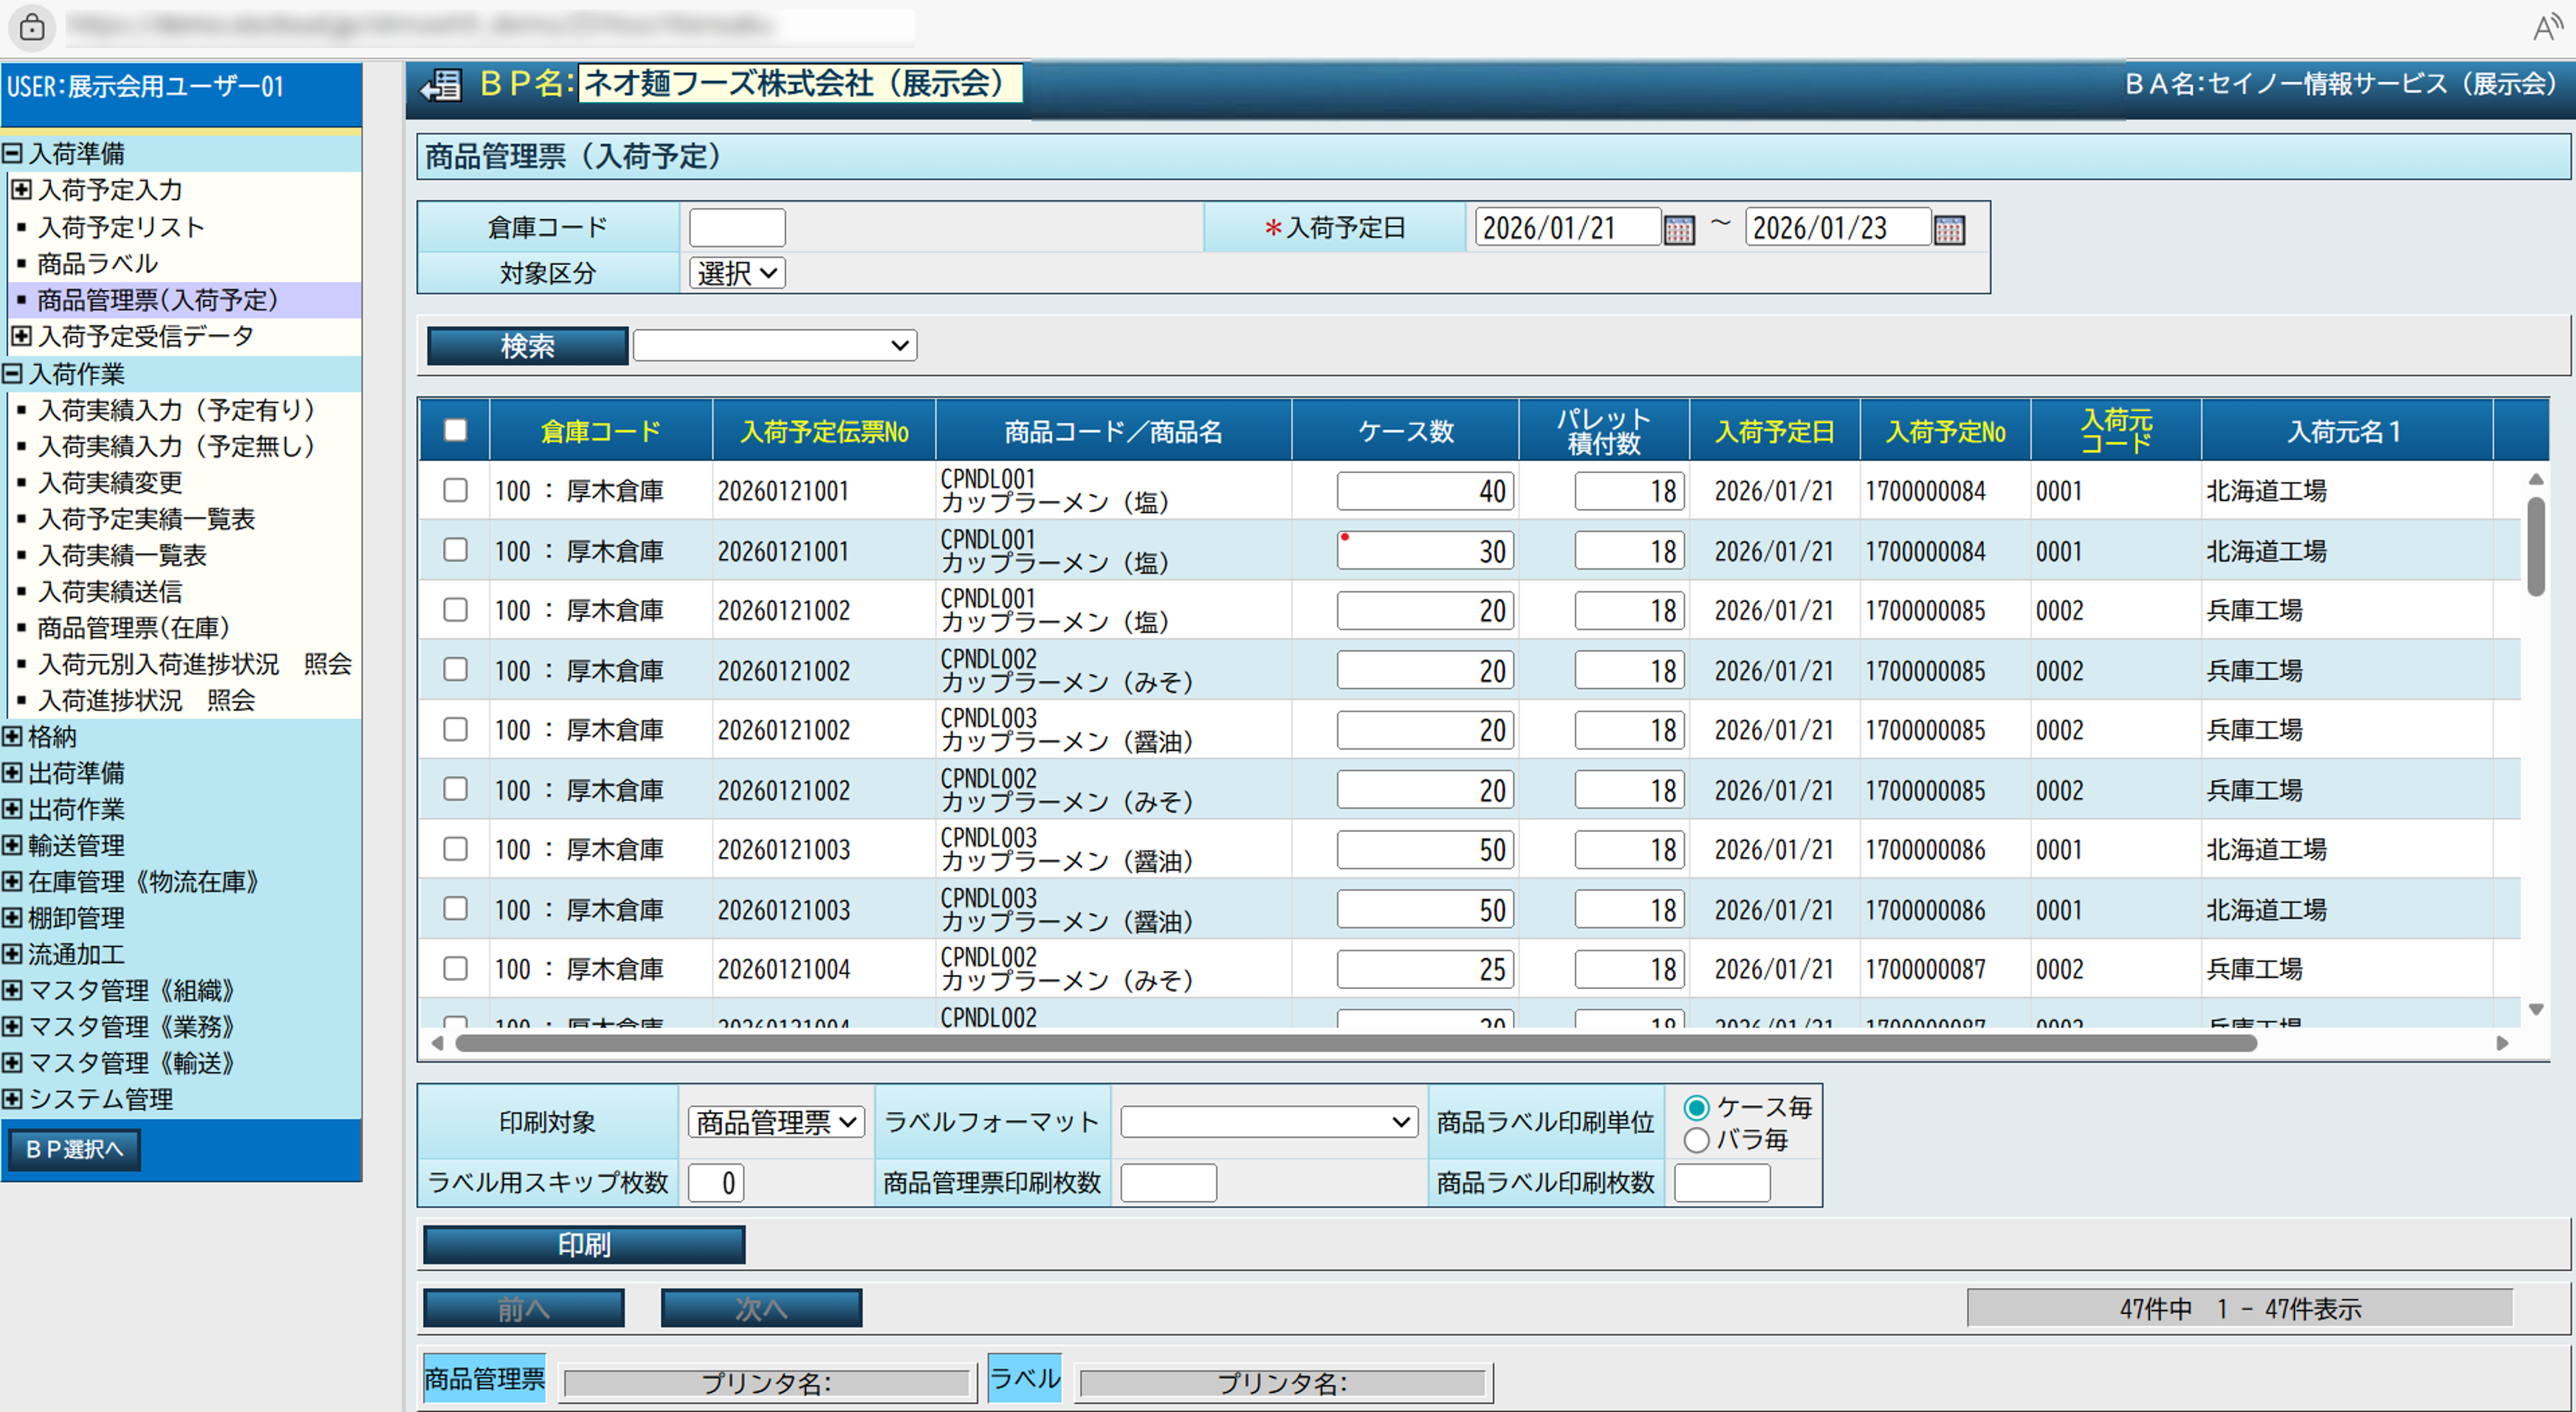Expand the 入荷予定入力 plus icon
The height and width of the screenshot is (1412, 2576).
point(21,189)
